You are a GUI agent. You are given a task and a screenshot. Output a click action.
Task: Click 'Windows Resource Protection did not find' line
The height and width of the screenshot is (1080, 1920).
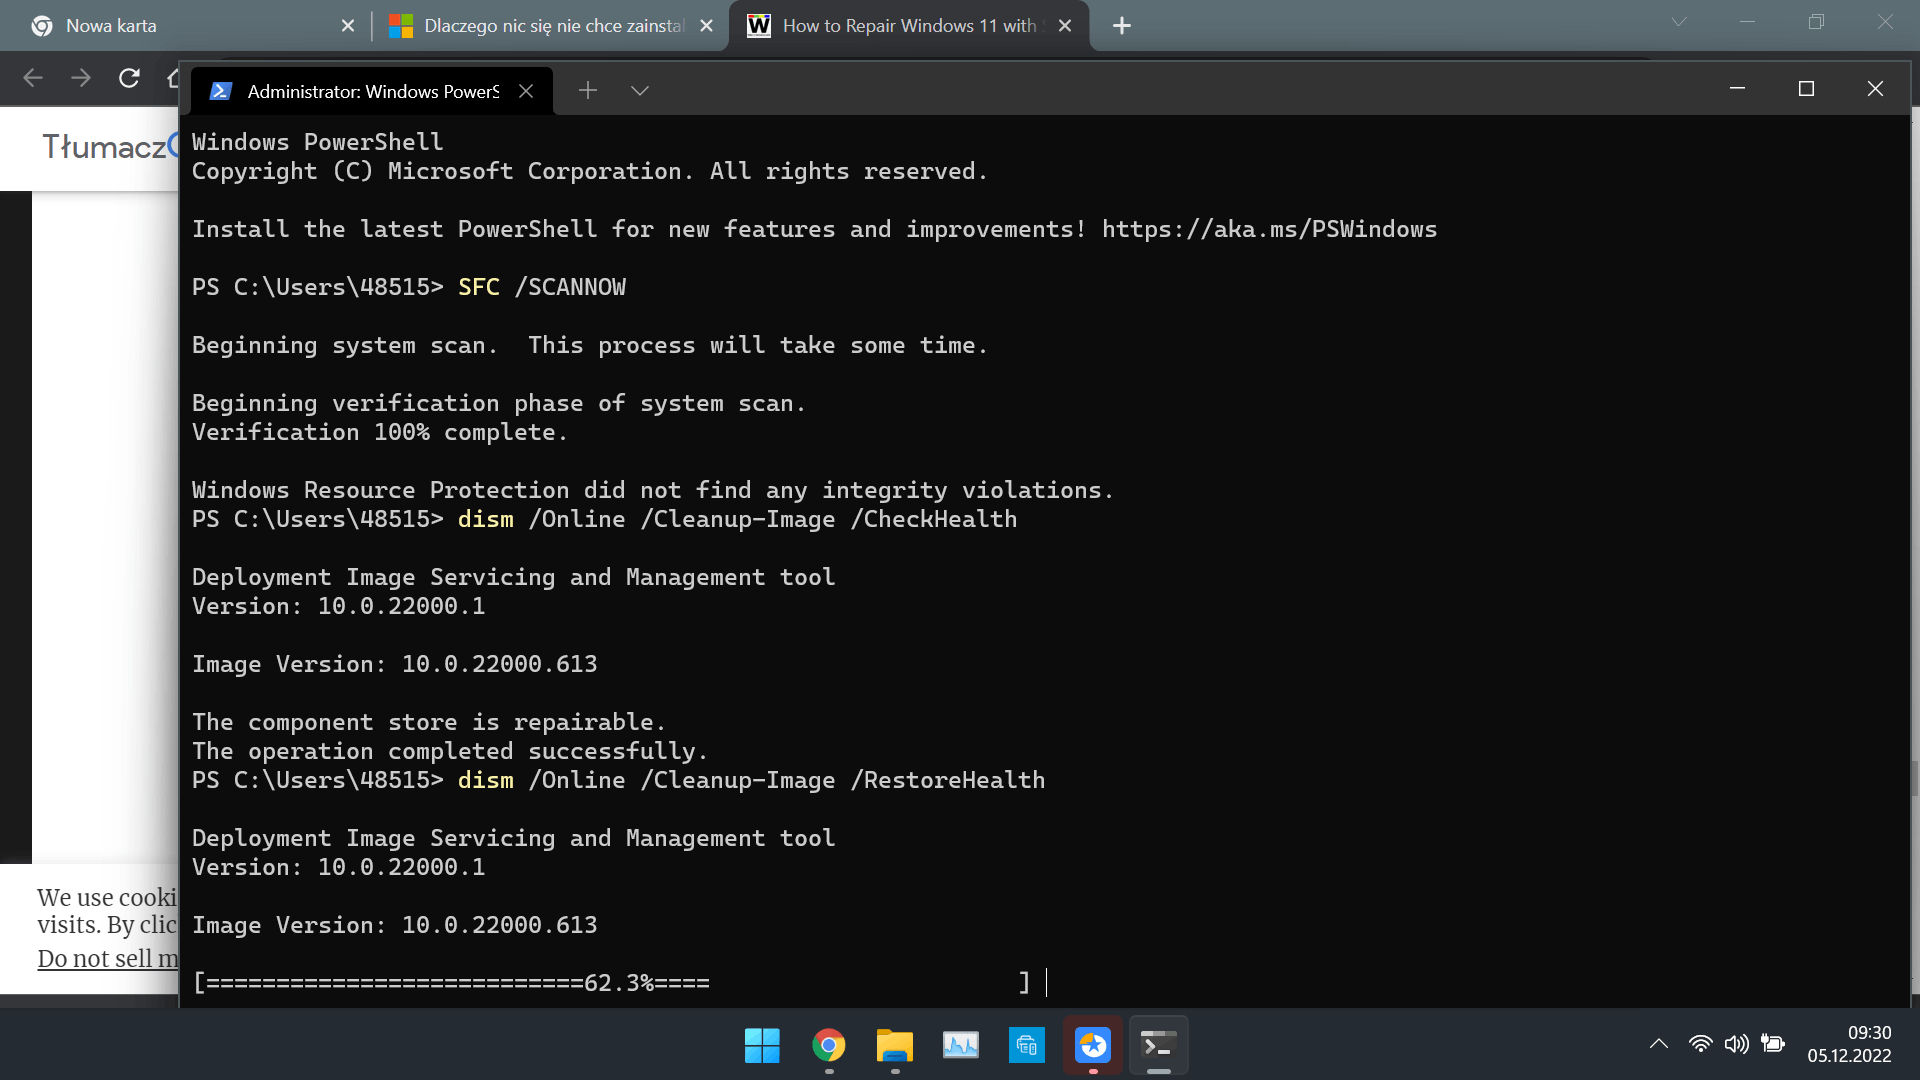coord(653,490)
